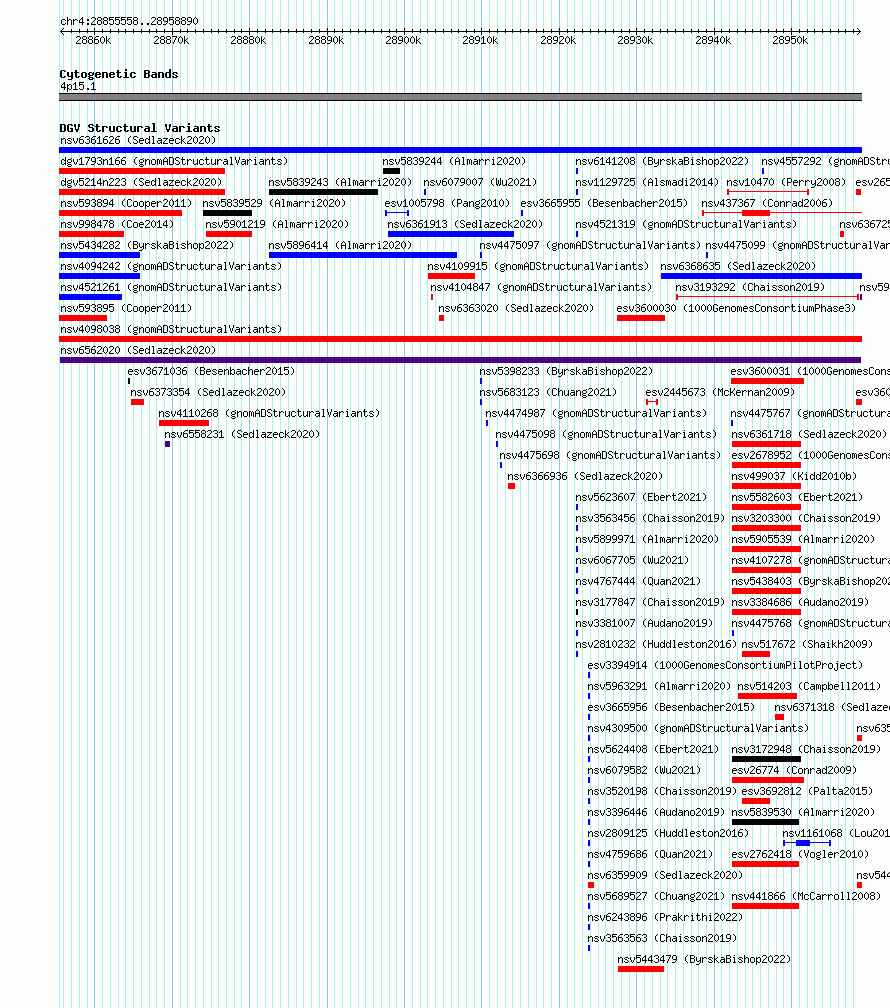This screenshot has width=890, height=1008.
Task: Click esv1005798 (Pang2010) label
Action: point(447,203)
